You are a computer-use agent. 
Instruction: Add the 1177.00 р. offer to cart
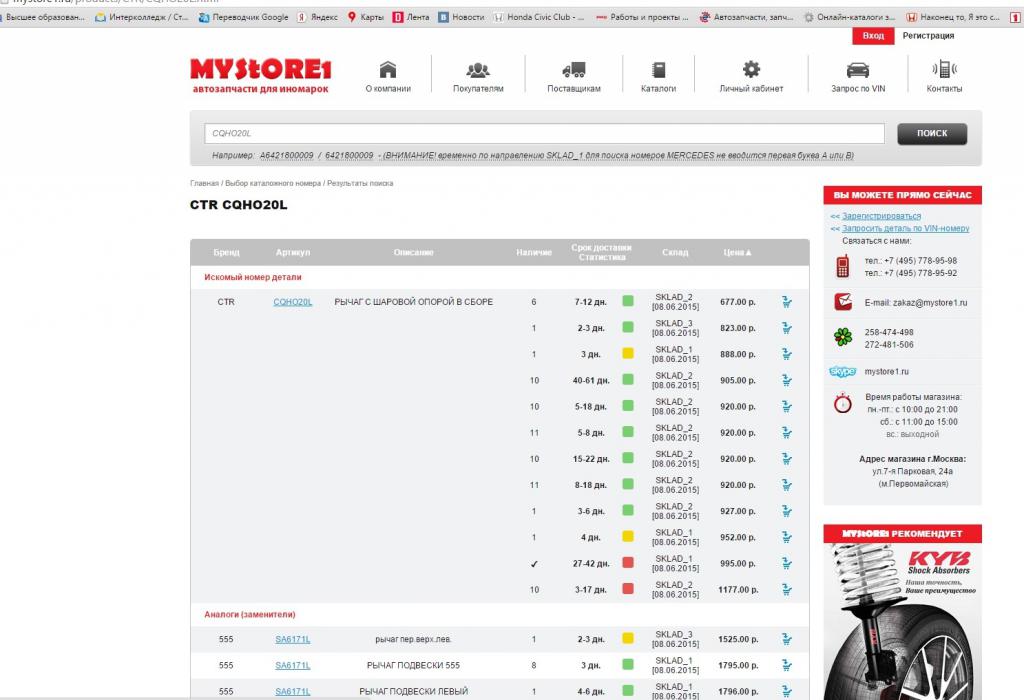(787, 589)
